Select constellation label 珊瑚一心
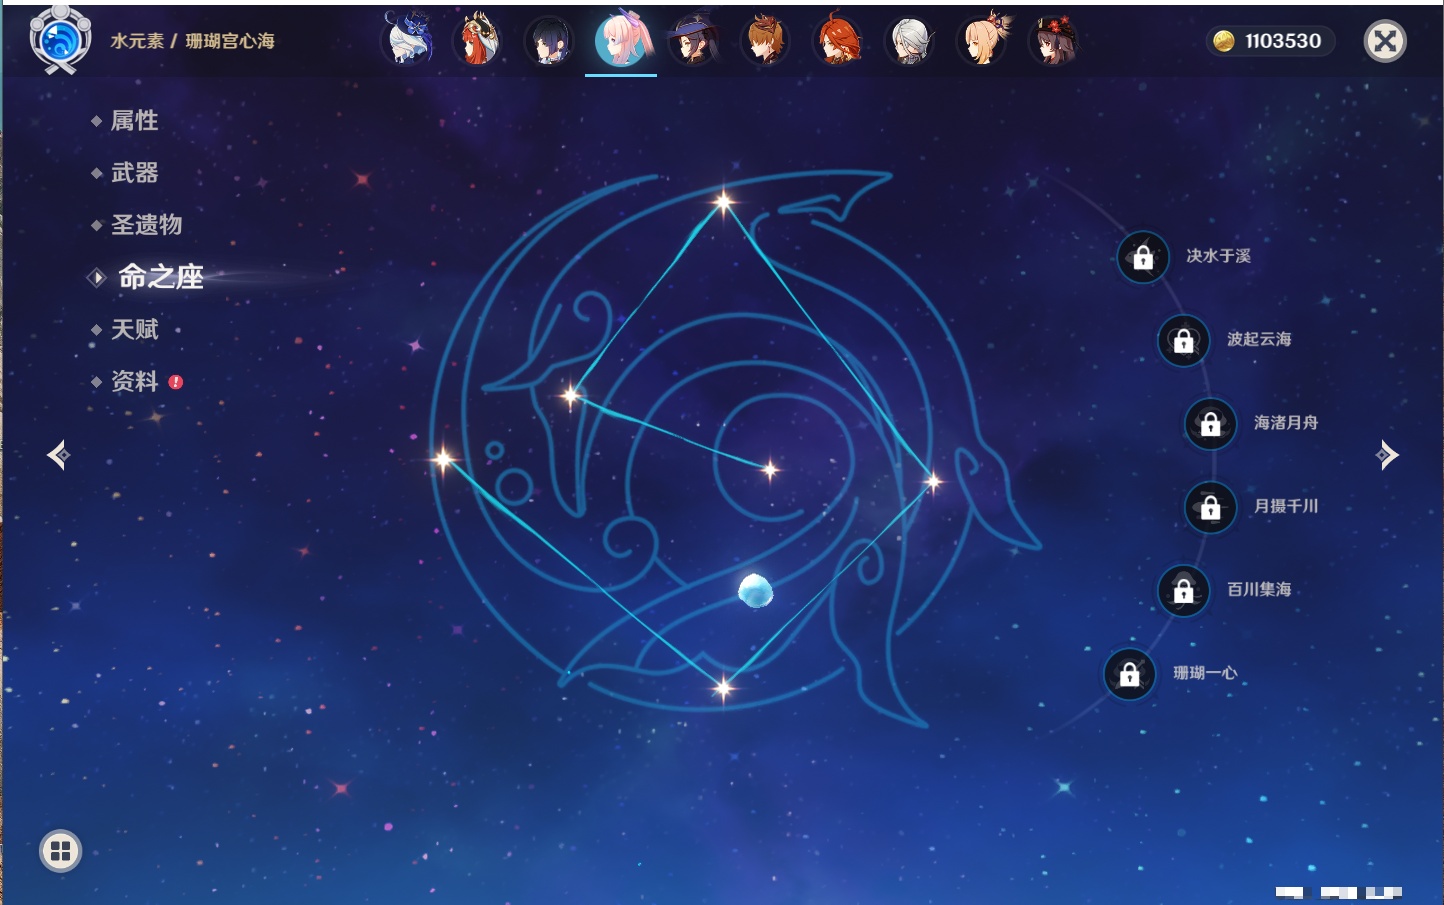The height and width of the screenshot is (905, 1444). click(1205, 673)
